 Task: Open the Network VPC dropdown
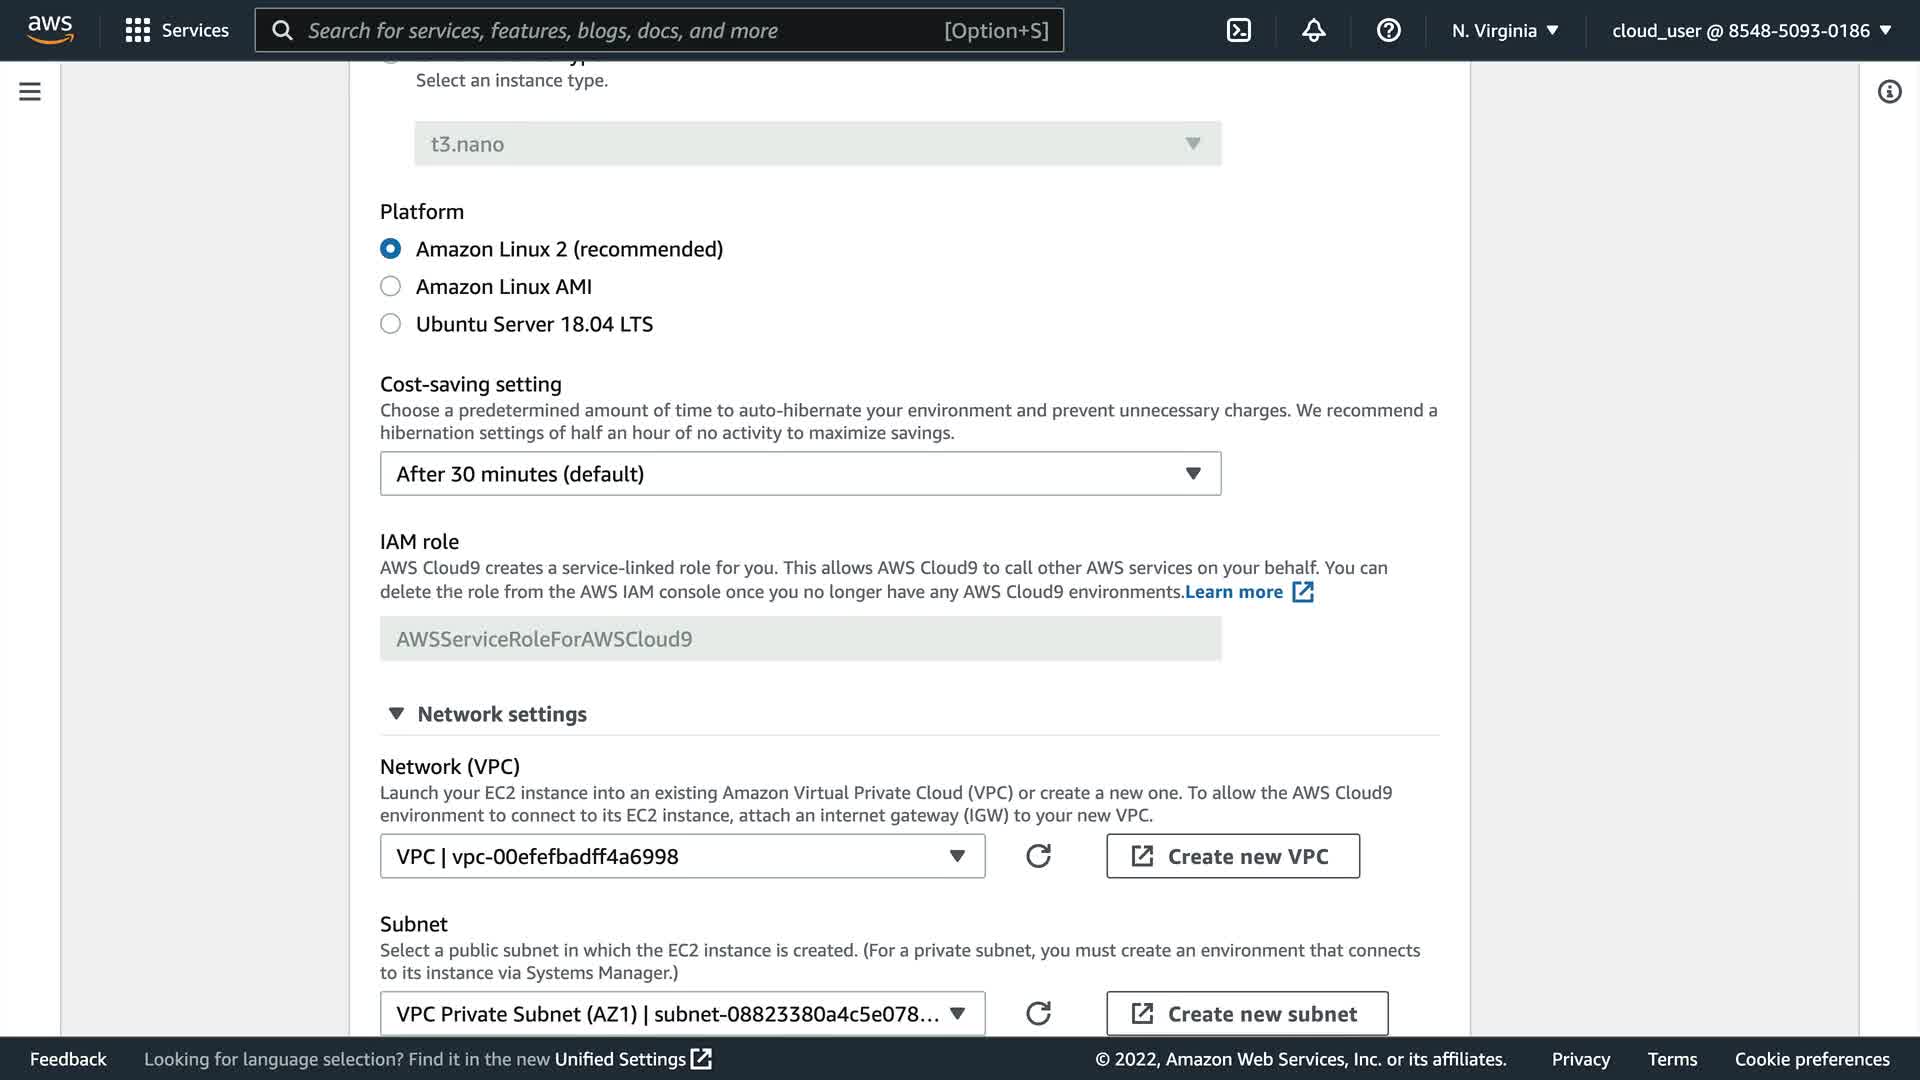(682, 856)
